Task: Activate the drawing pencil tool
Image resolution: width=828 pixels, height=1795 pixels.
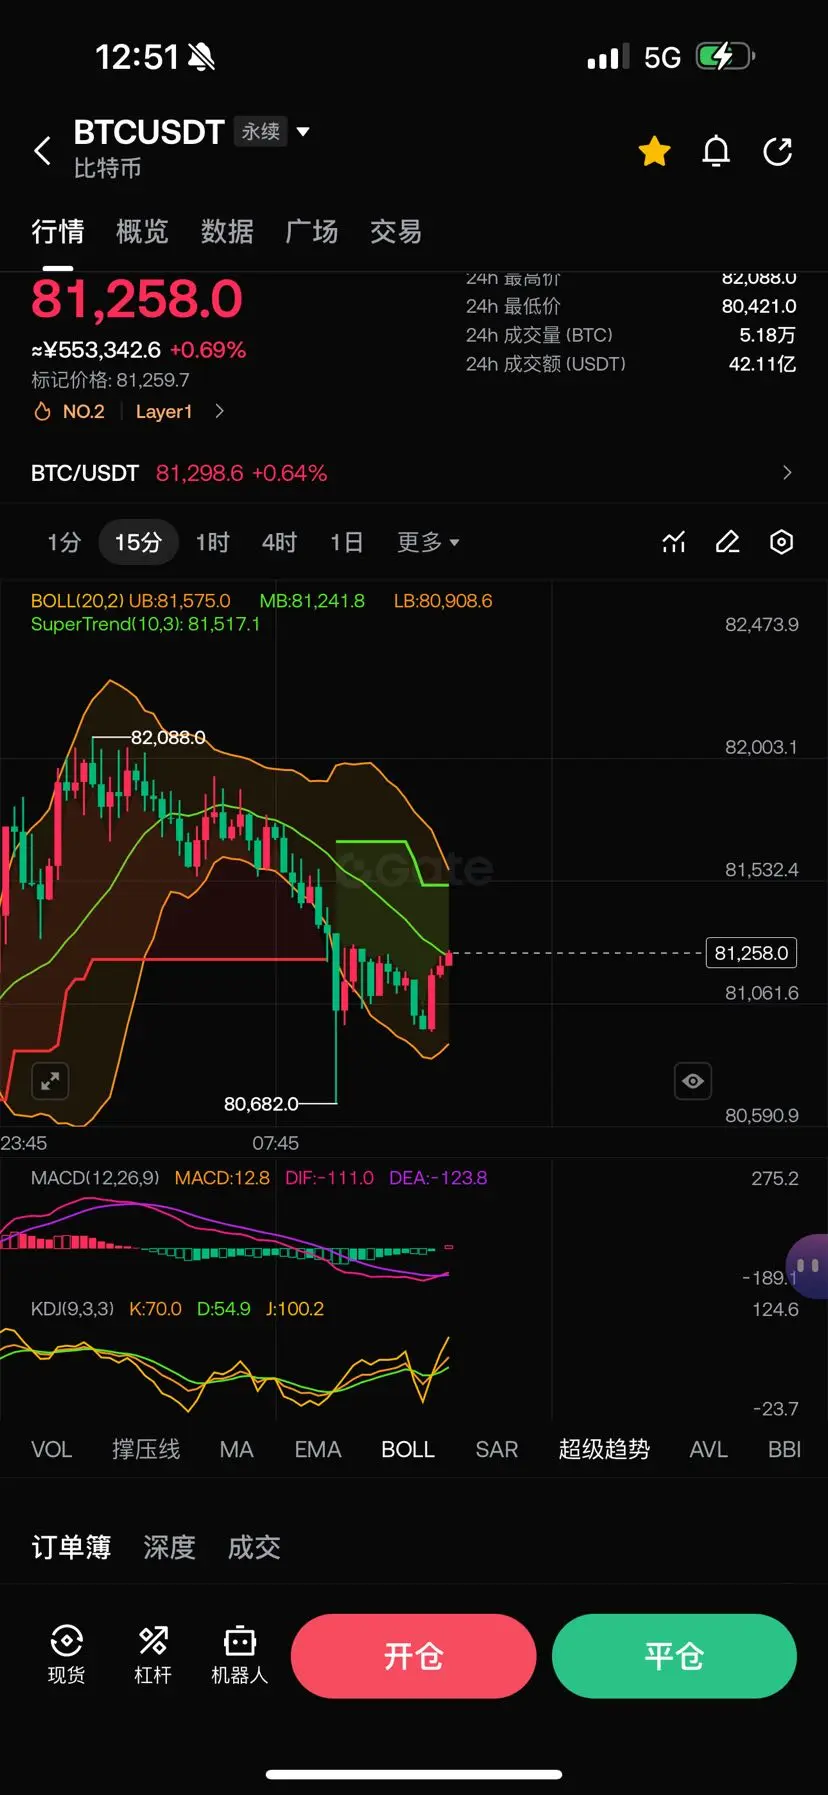Action: pyautogui.click(x=728, y=542)
